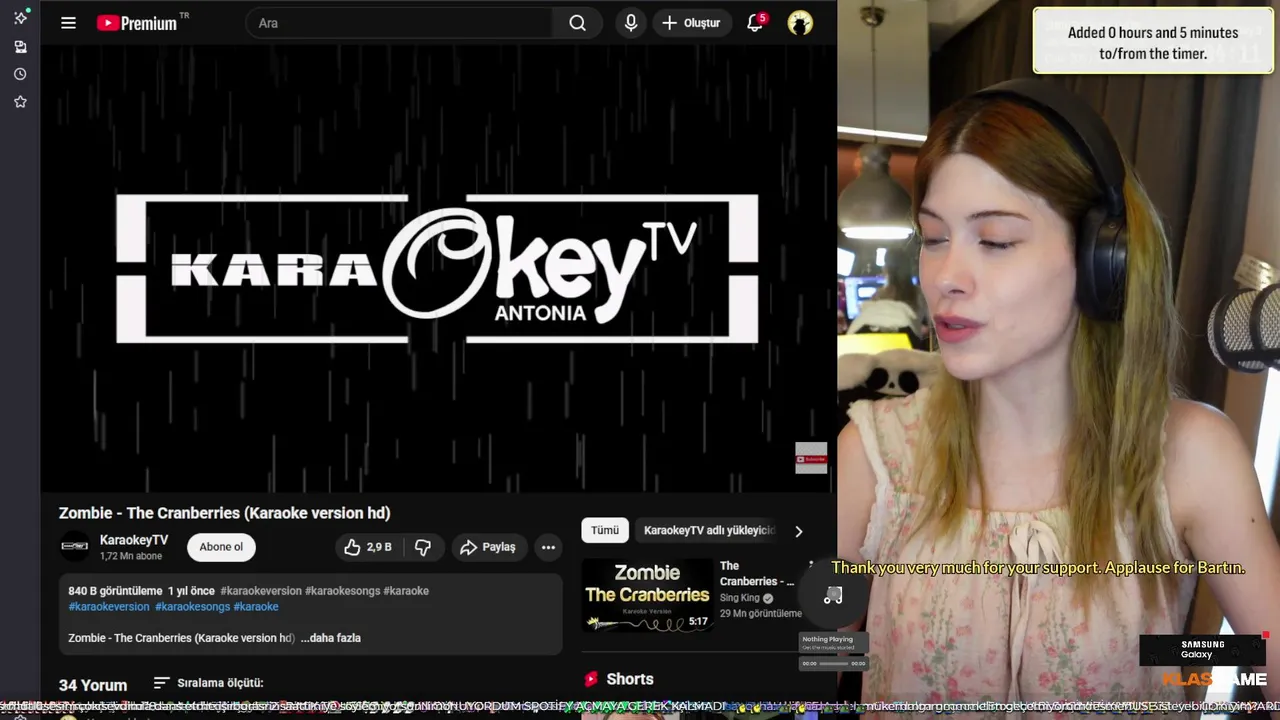Open the blue #karaoke hashtag
The width and height of the screenshot is (1280, 720).
pos(256,607)
